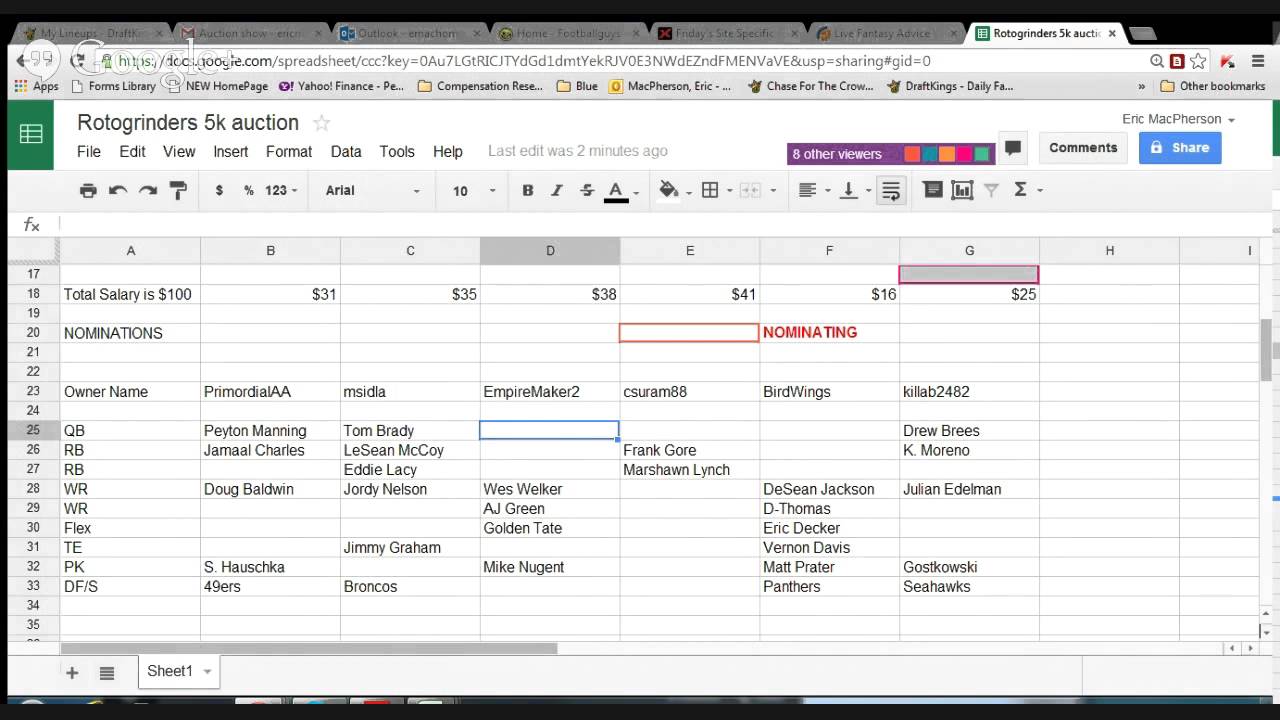
Task: Expand Eric MacPherson account menu
Action: click(1178, 119)
